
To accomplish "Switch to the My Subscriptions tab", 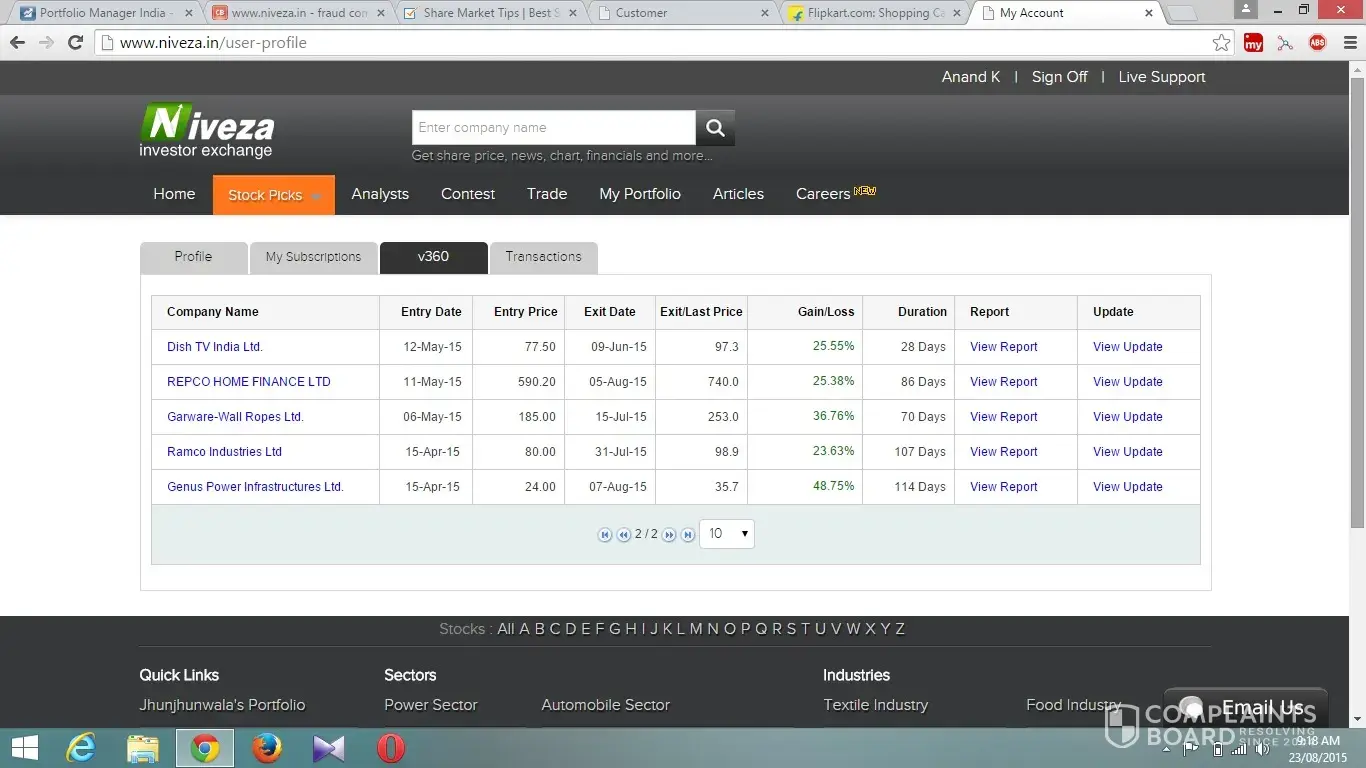I will [x=313, y=257].
